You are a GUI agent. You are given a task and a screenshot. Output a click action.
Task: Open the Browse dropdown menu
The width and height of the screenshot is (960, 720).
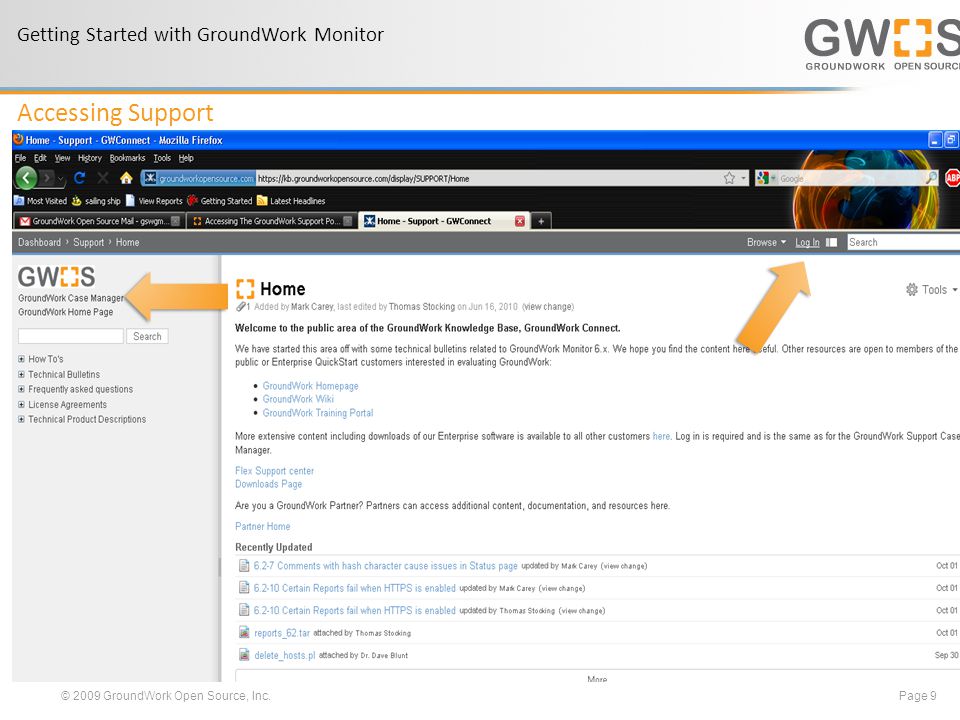pyautogui.click(x=766, y=242)
